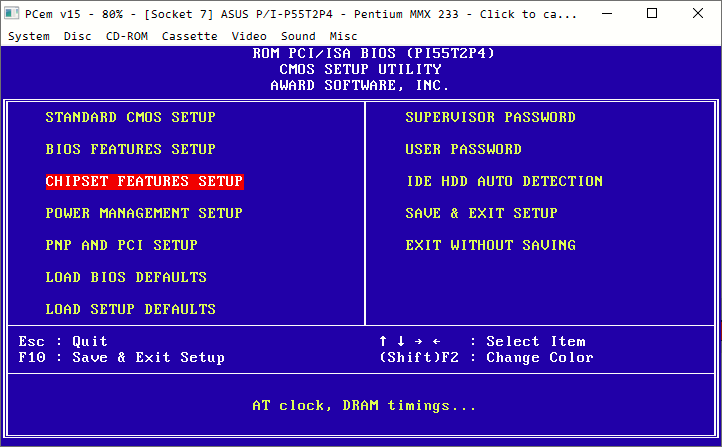Click the 'AWARD SOFTWARE, INC.' line

click(x=360, y=85)
